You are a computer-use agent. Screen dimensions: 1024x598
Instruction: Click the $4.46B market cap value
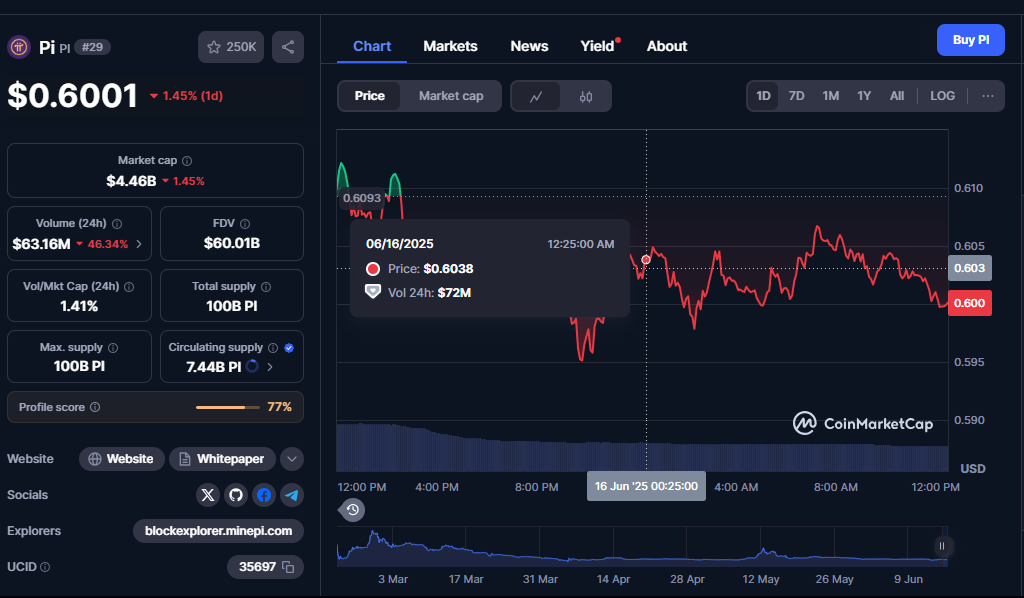click(x=131, y=181)
